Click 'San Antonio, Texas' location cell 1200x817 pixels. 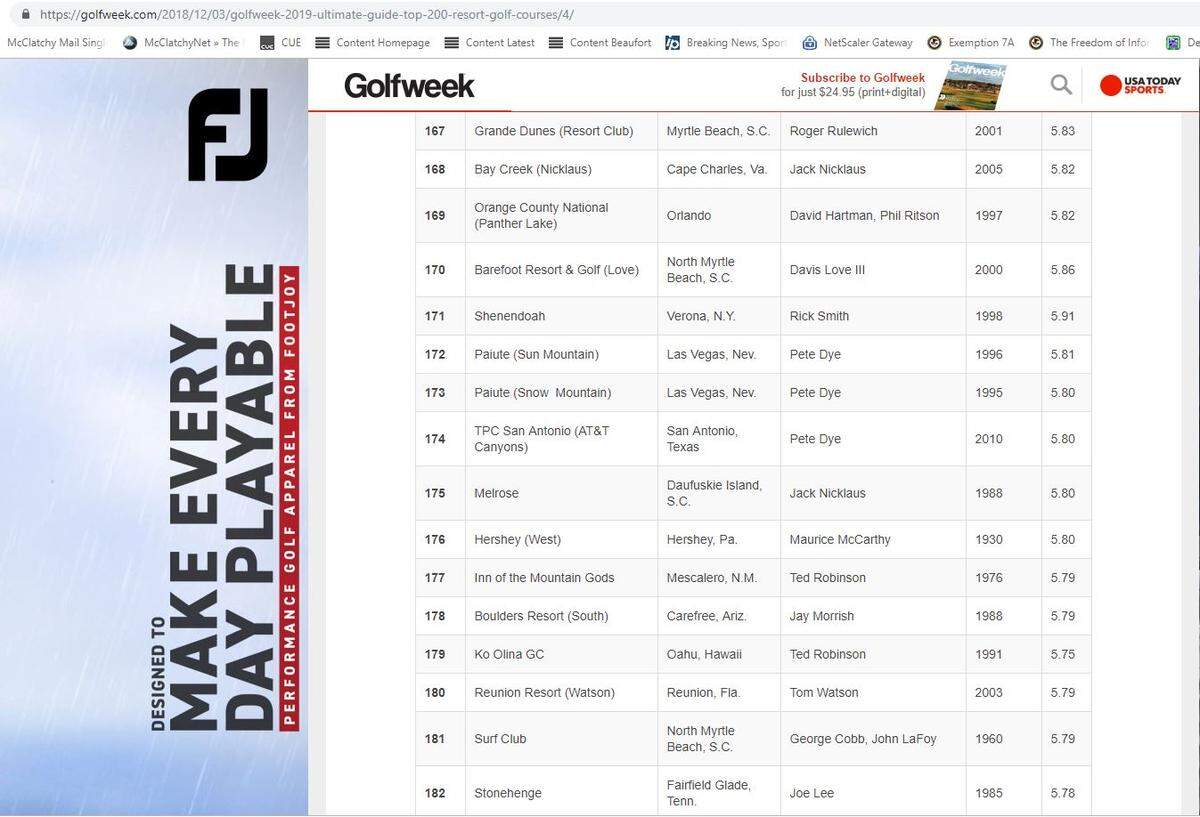(x=719, y=438)
